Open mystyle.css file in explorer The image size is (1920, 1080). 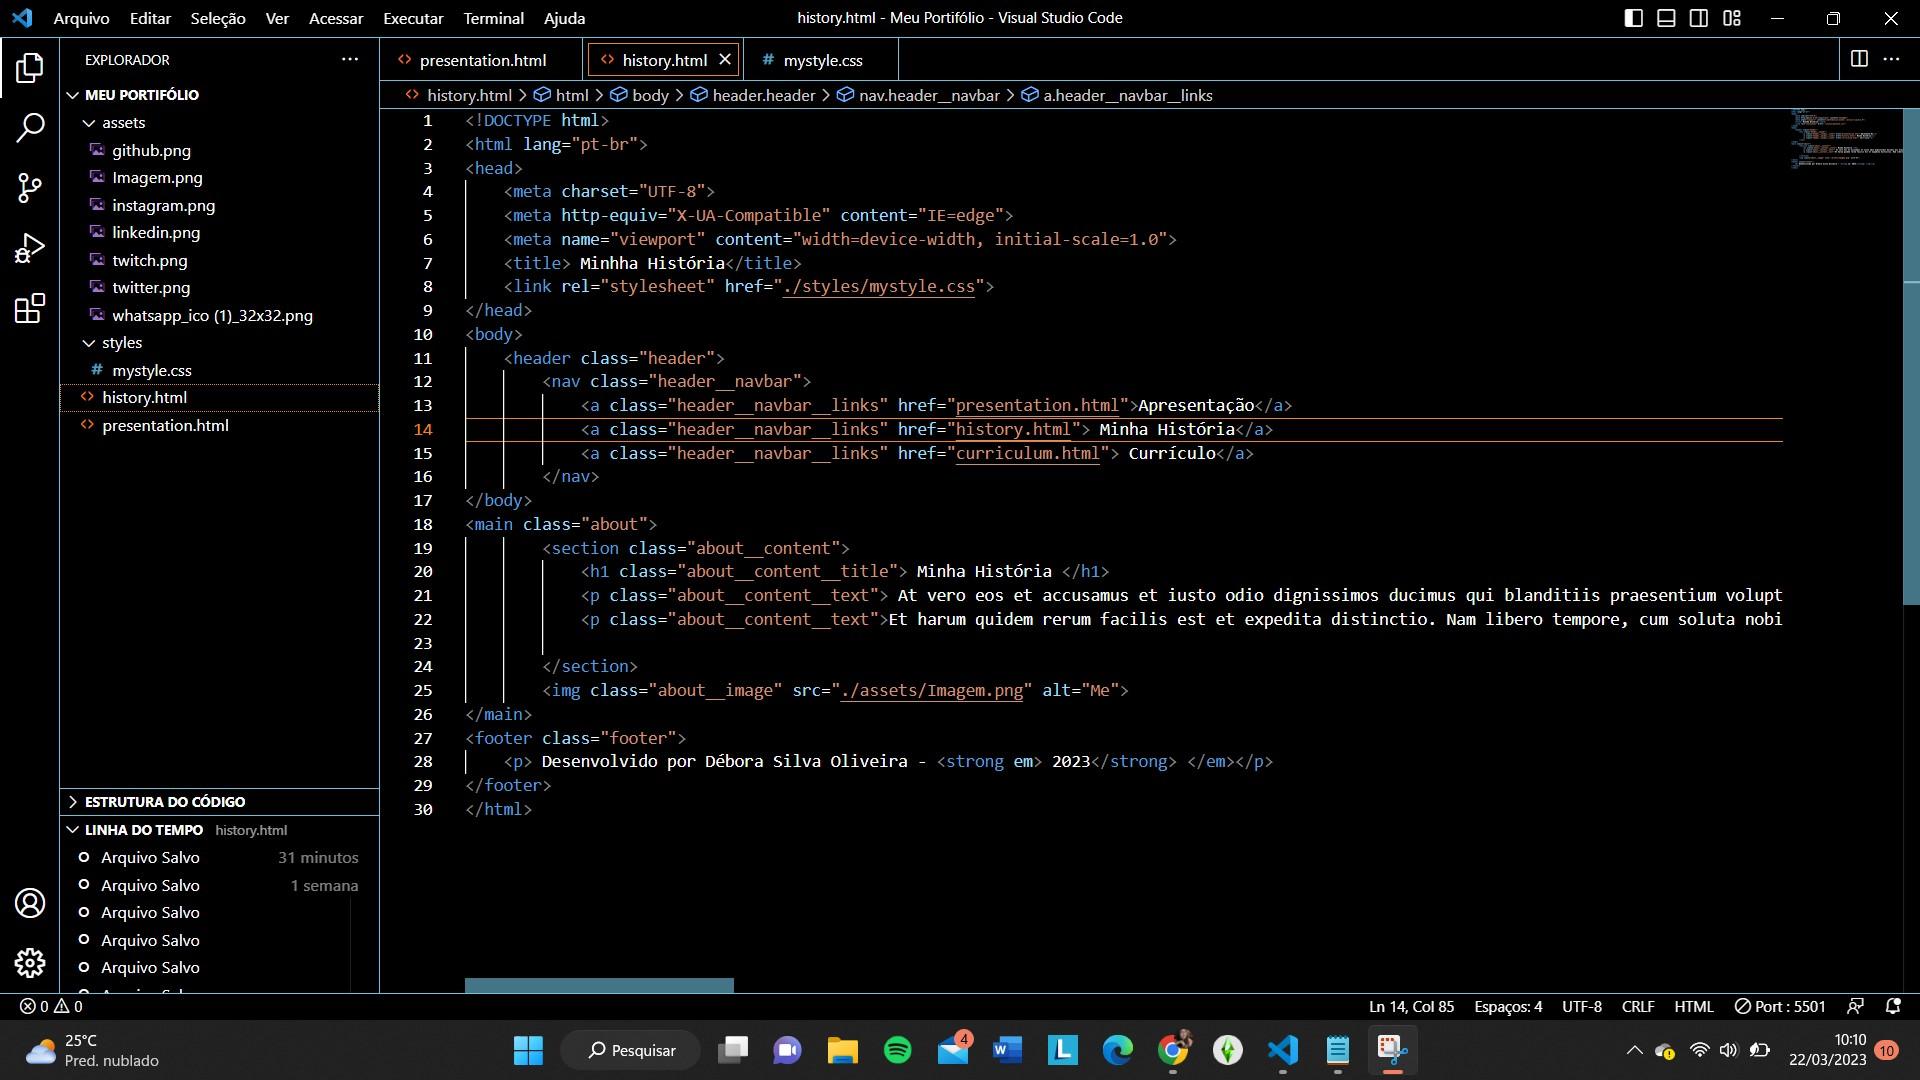pyautogui.click(x=151, y=370)
